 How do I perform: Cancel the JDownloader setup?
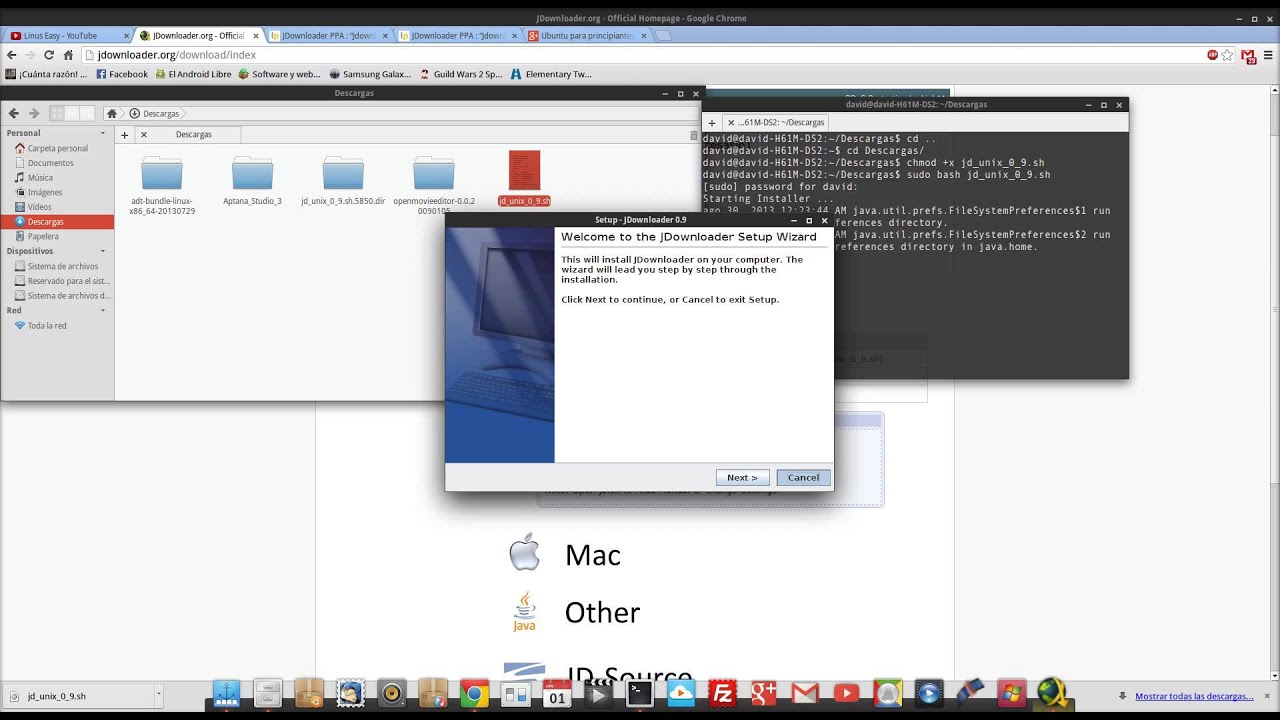coord(803,477)
